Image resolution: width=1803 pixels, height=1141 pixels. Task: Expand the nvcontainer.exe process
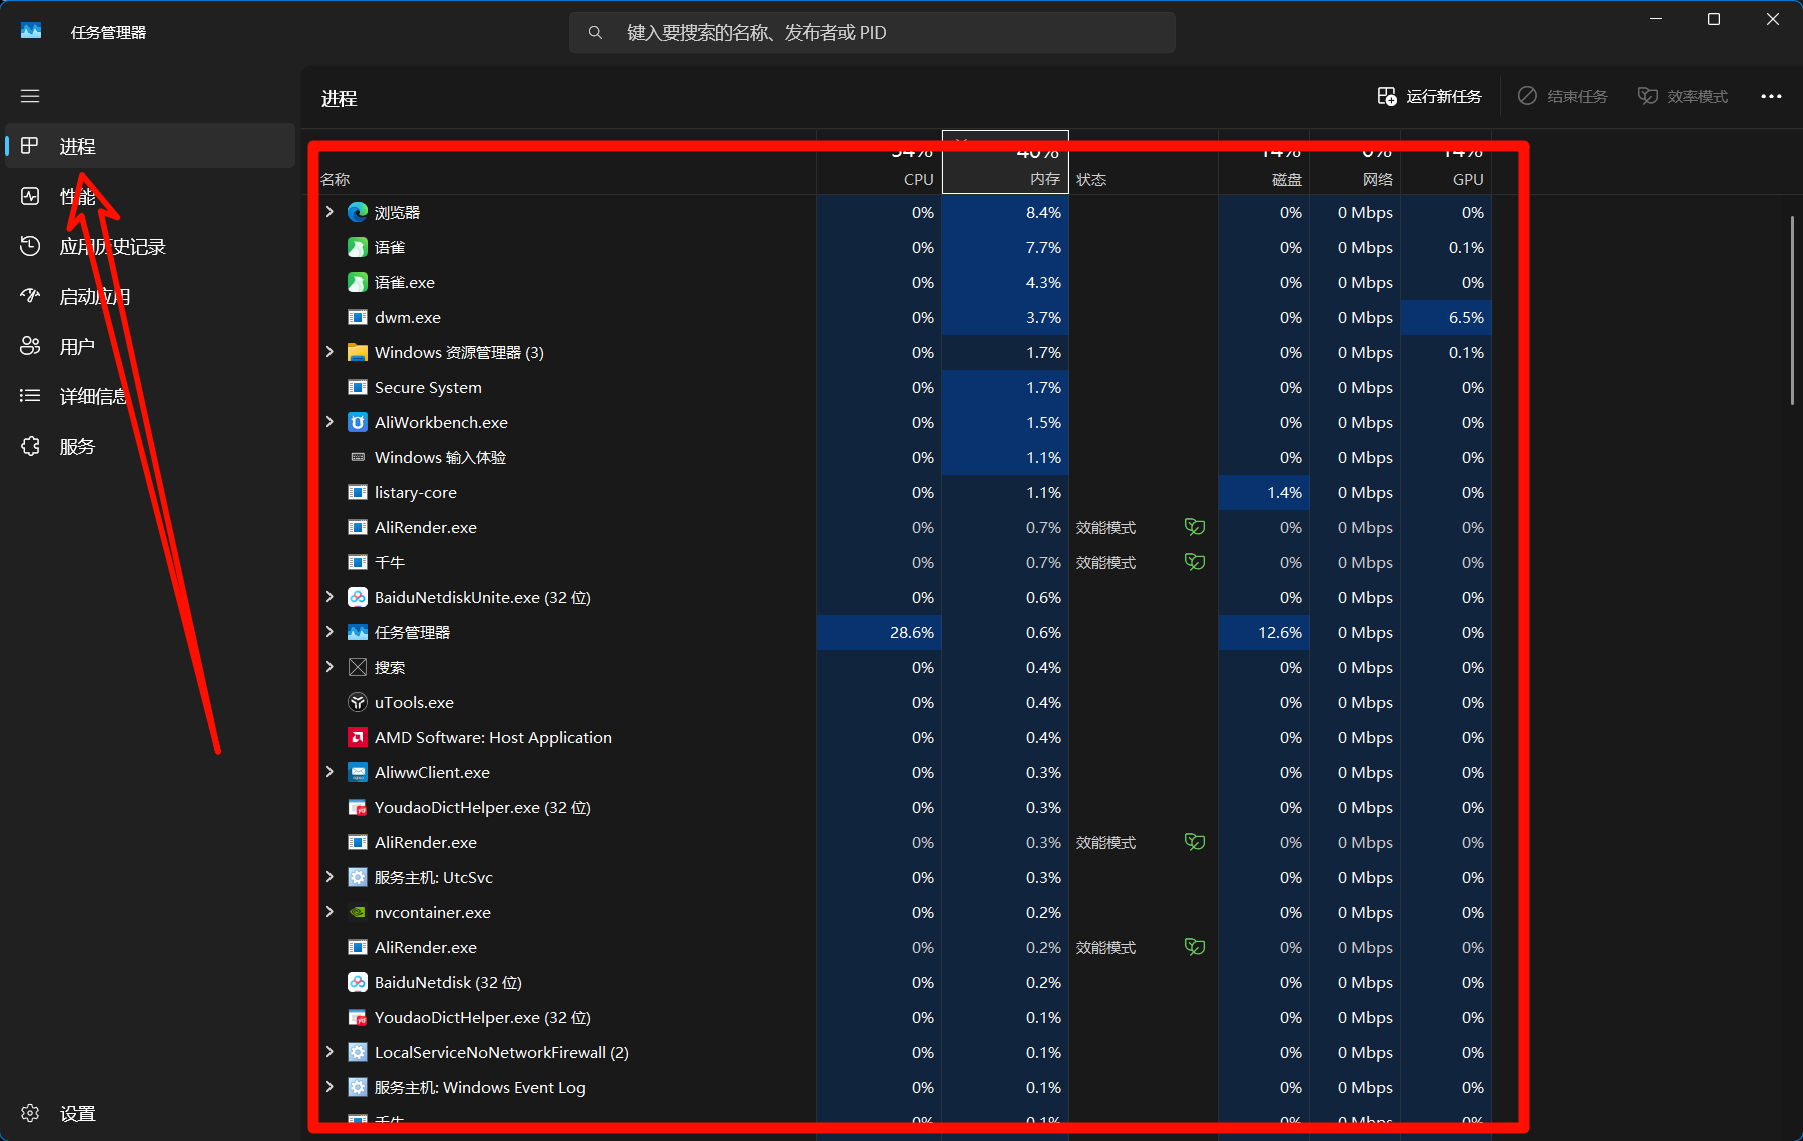pos(329,912)
